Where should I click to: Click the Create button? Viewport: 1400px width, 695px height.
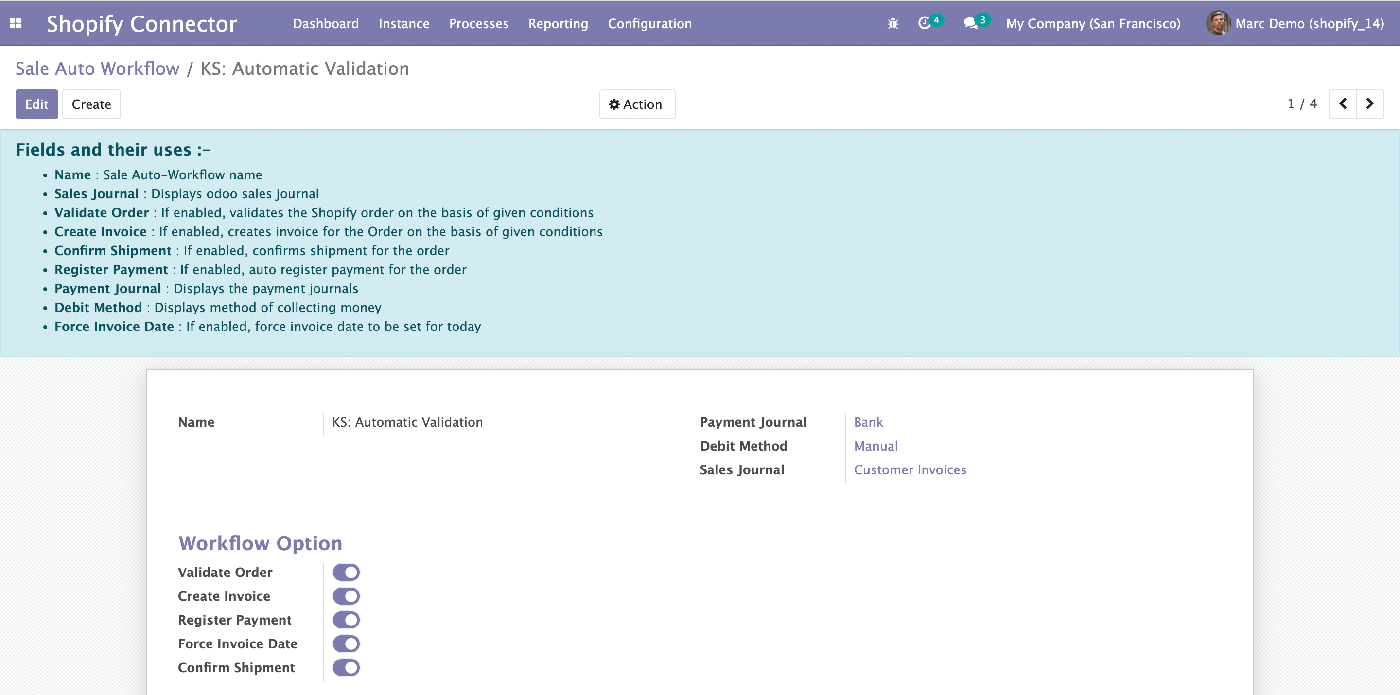[x=91, y=104]
